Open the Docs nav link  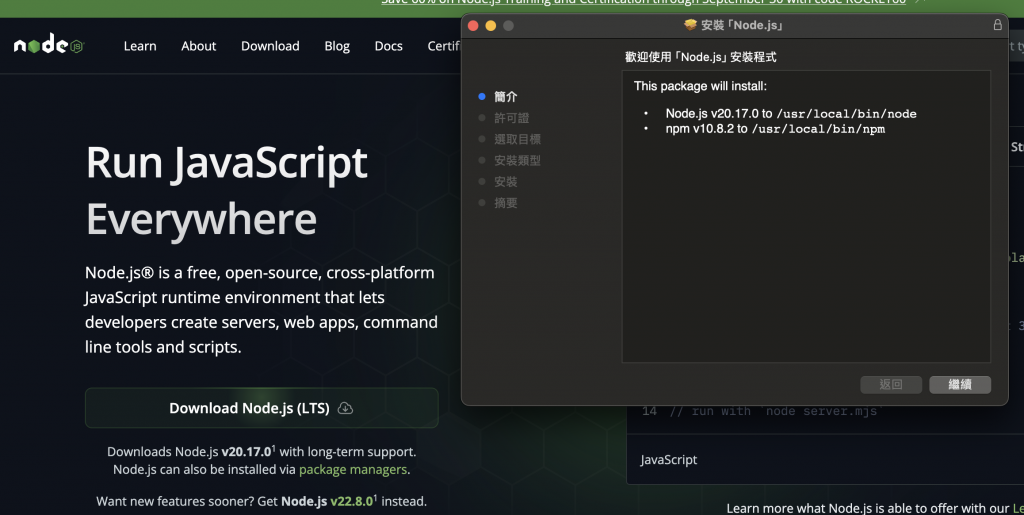[389, 46]
